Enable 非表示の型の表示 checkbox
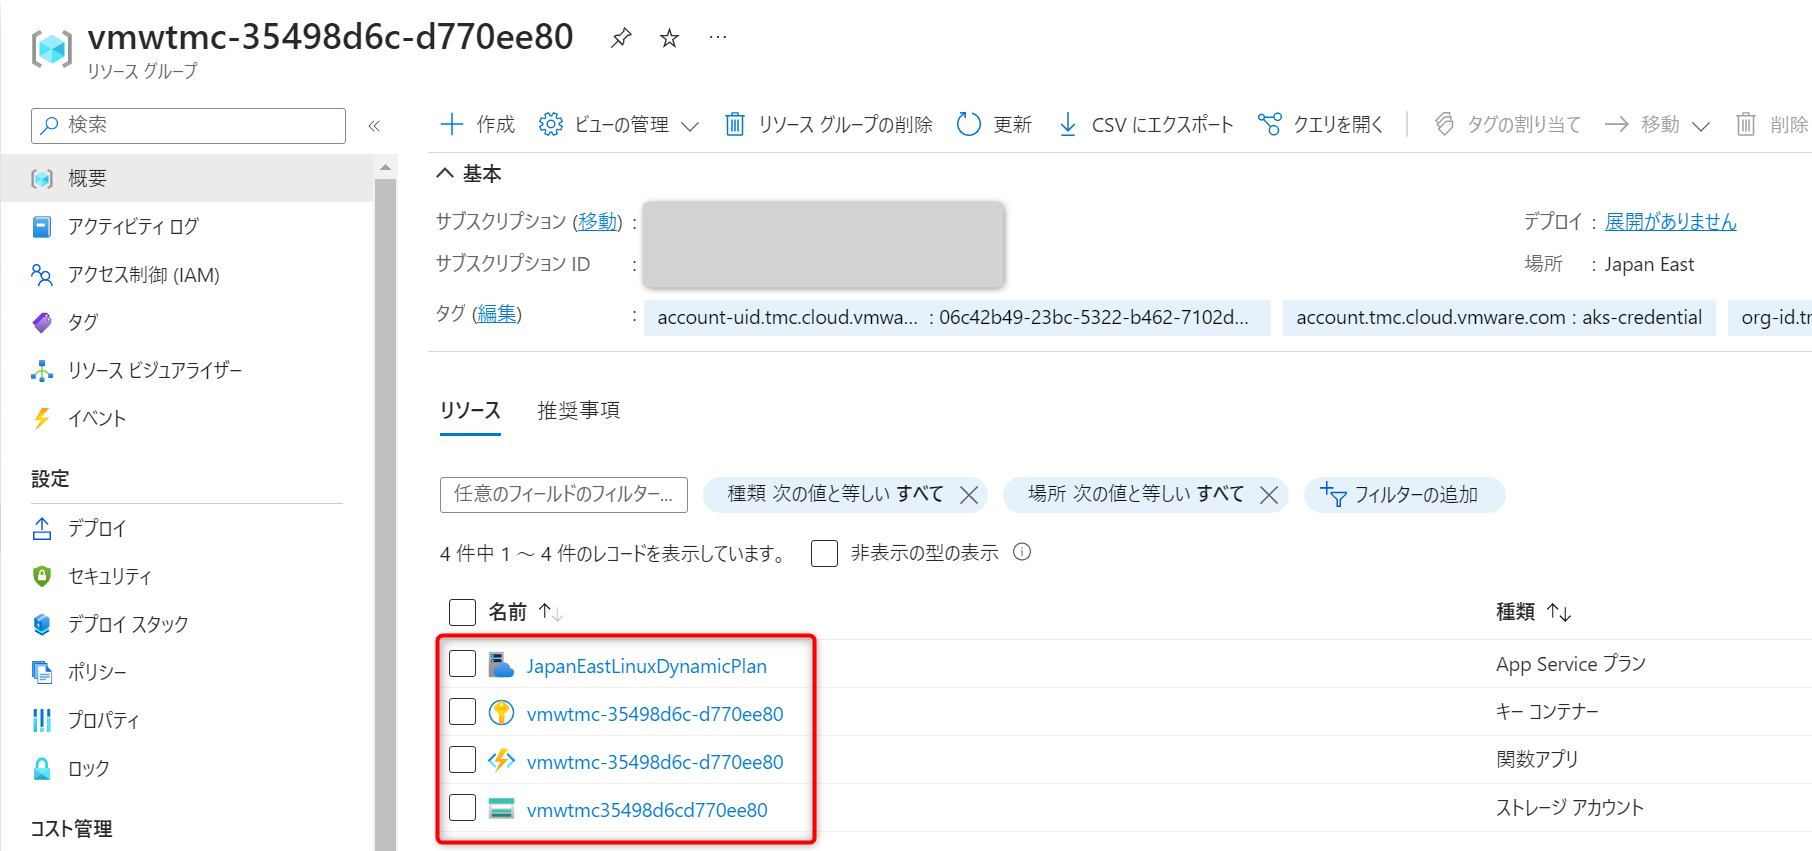 point(824,553)
